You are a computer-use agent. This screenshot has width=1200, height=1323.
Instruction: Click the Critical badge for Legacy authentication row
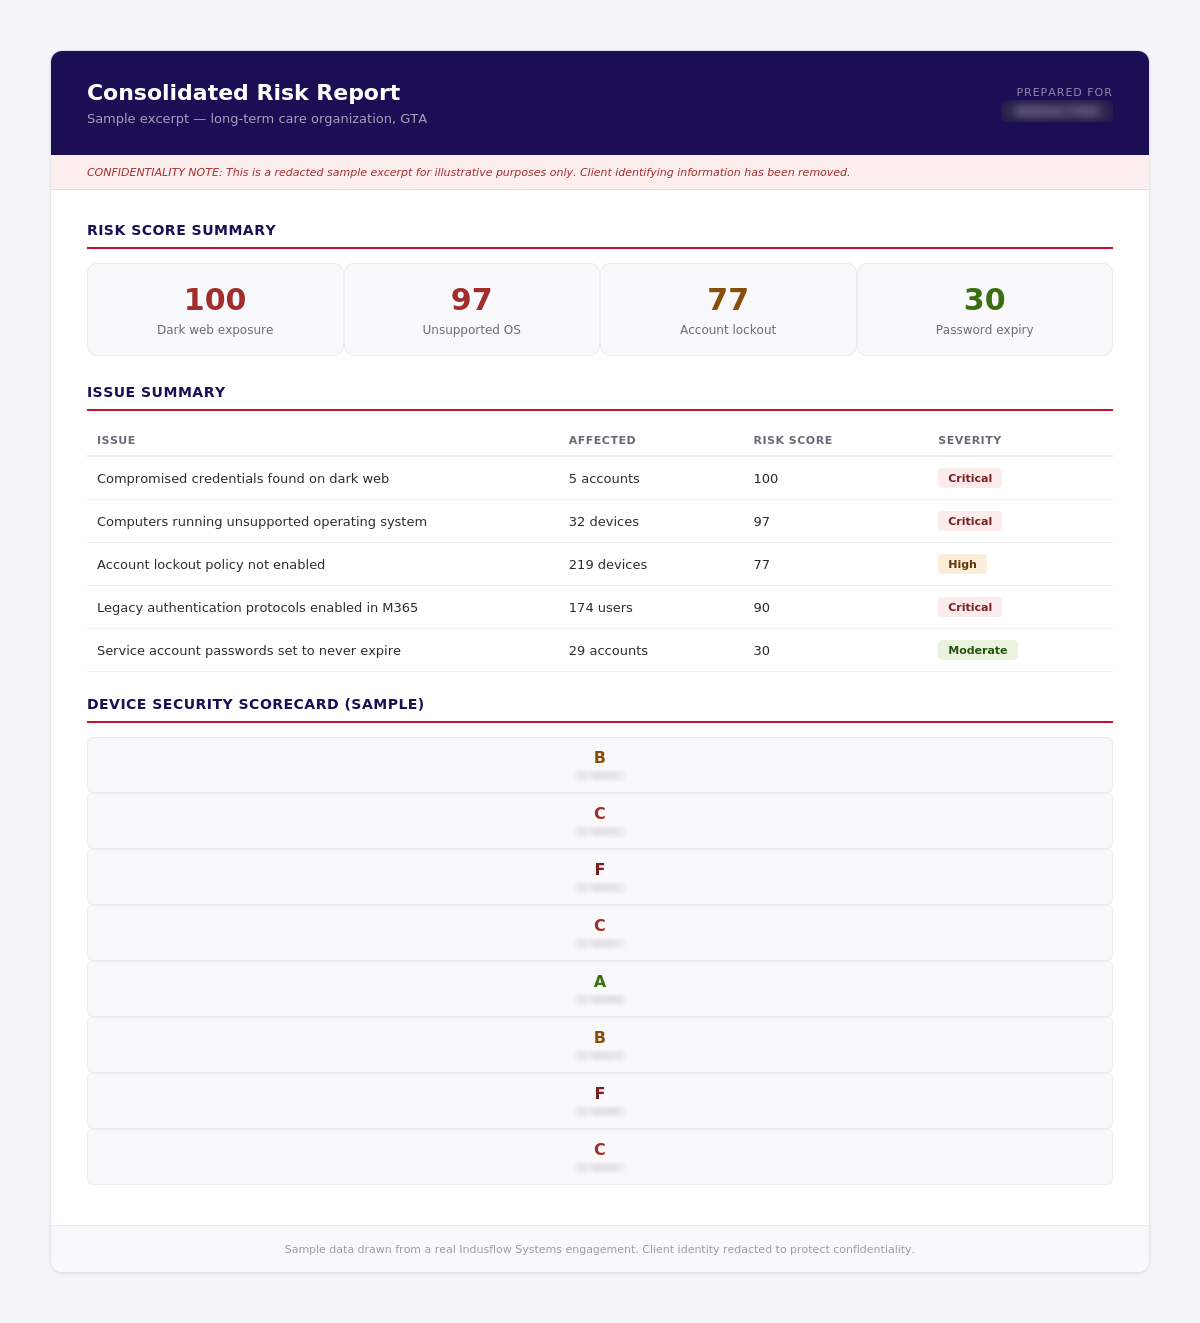[x=970, y=607]
